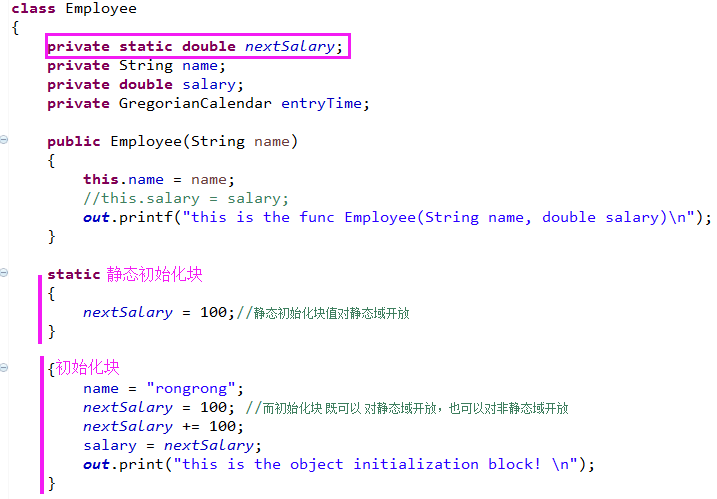Click 'private double salary;' line
717x499 pixels.
(145, 85)
